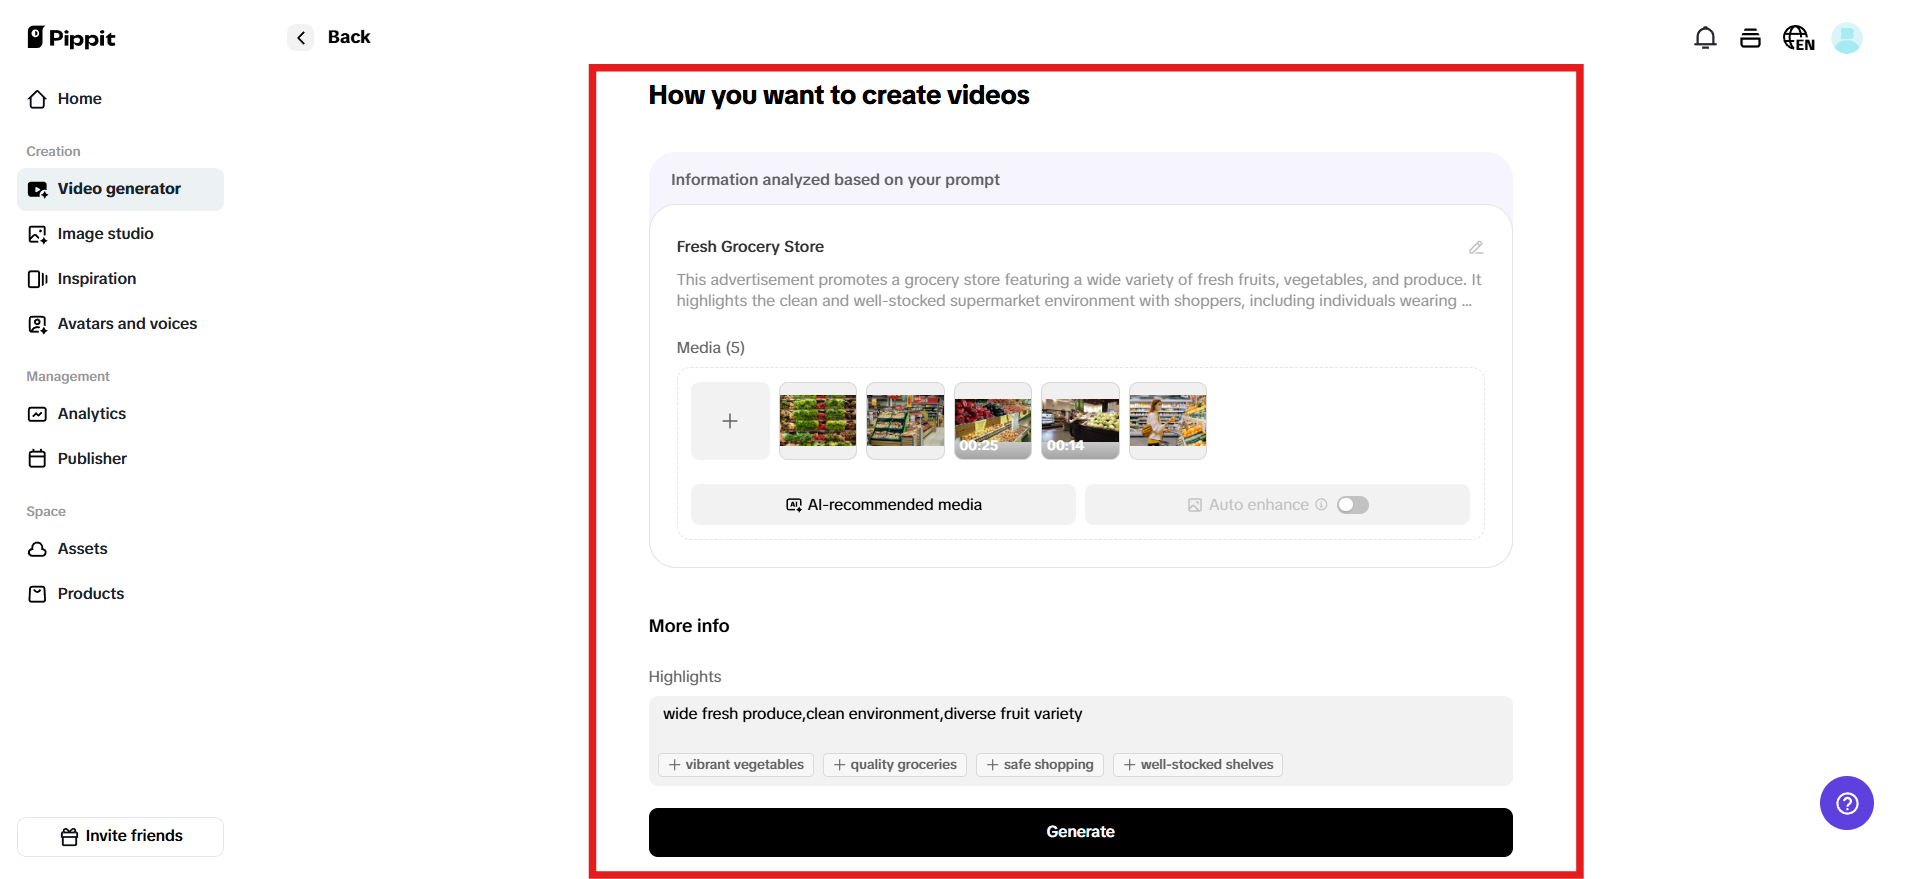Toggle the Auto enhance switch
This screenshot has height=879, width=1915.
1353,505
